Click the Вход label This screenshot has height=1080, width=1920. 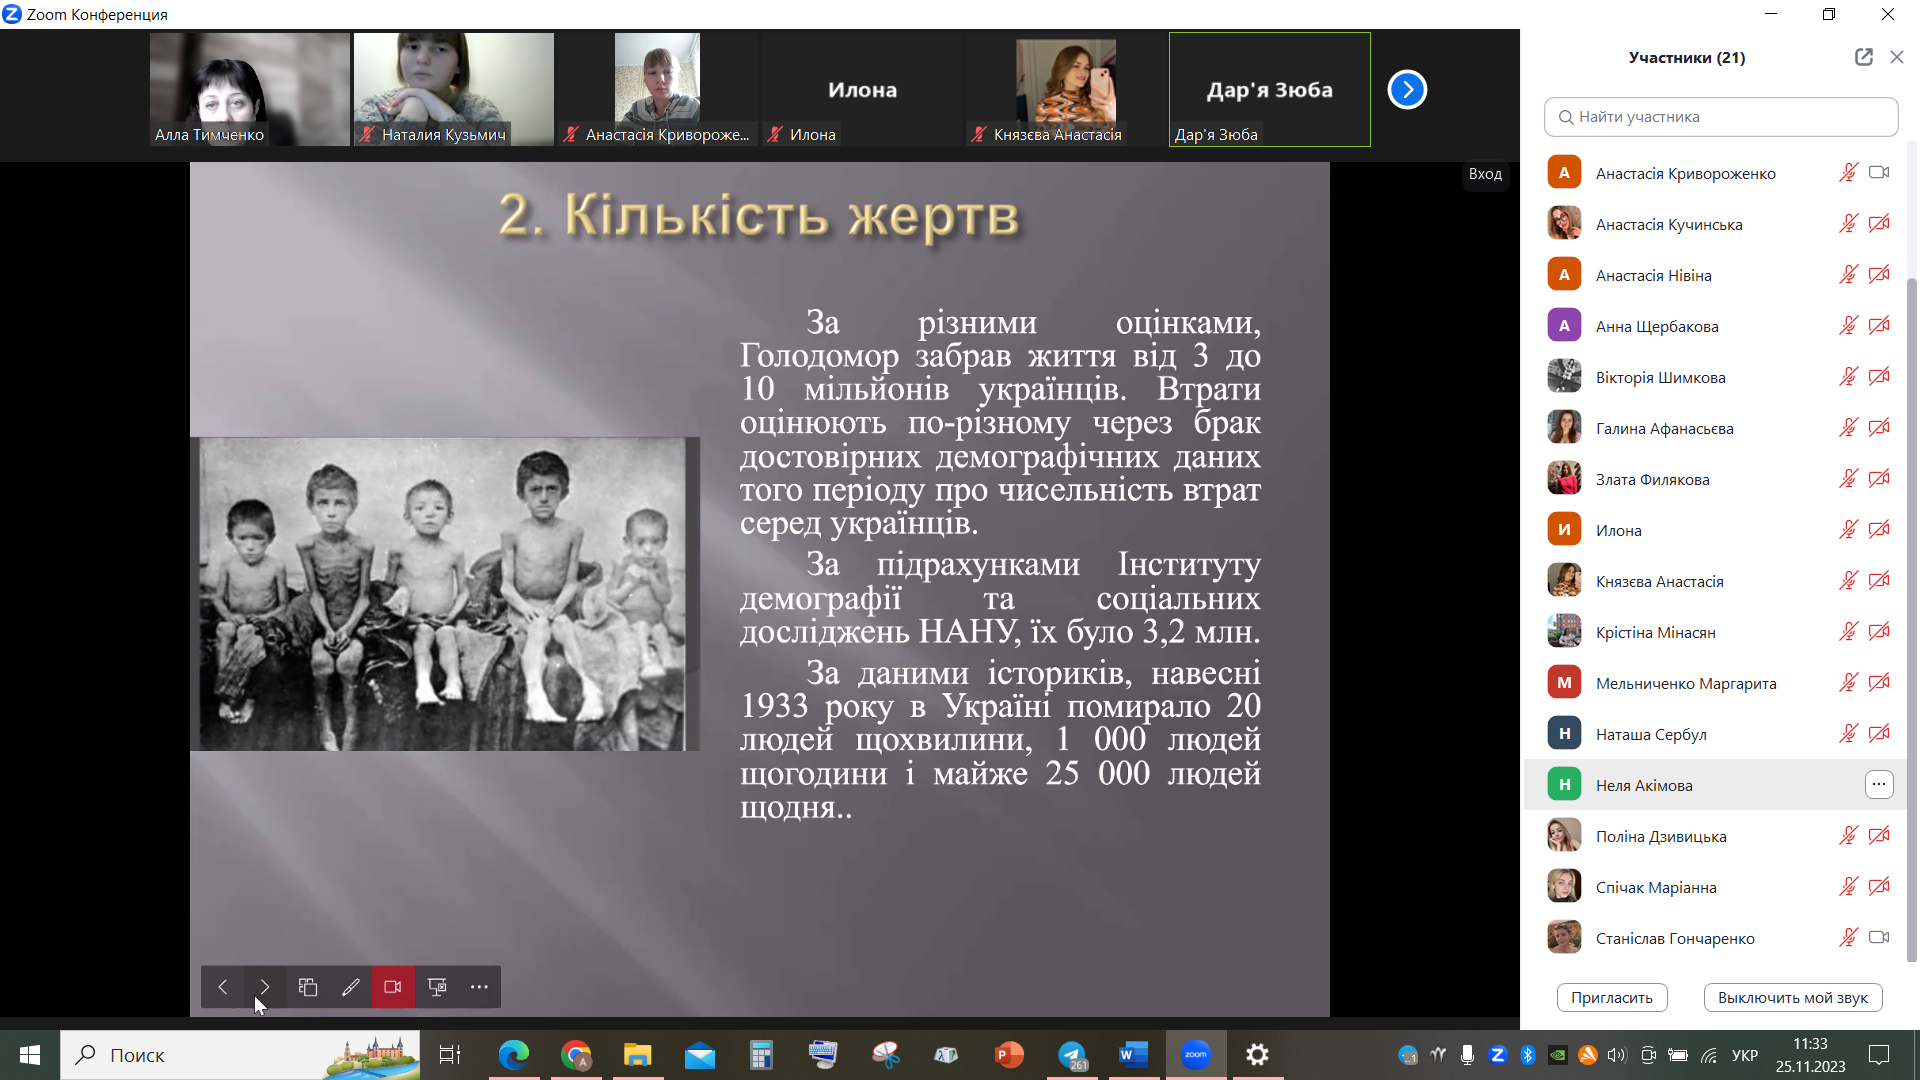[1485, 174]
